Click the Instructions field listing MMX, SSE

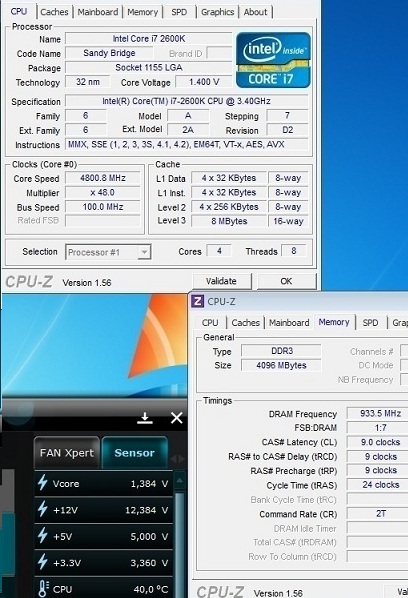pyautogui.click(x=186, y=145)
